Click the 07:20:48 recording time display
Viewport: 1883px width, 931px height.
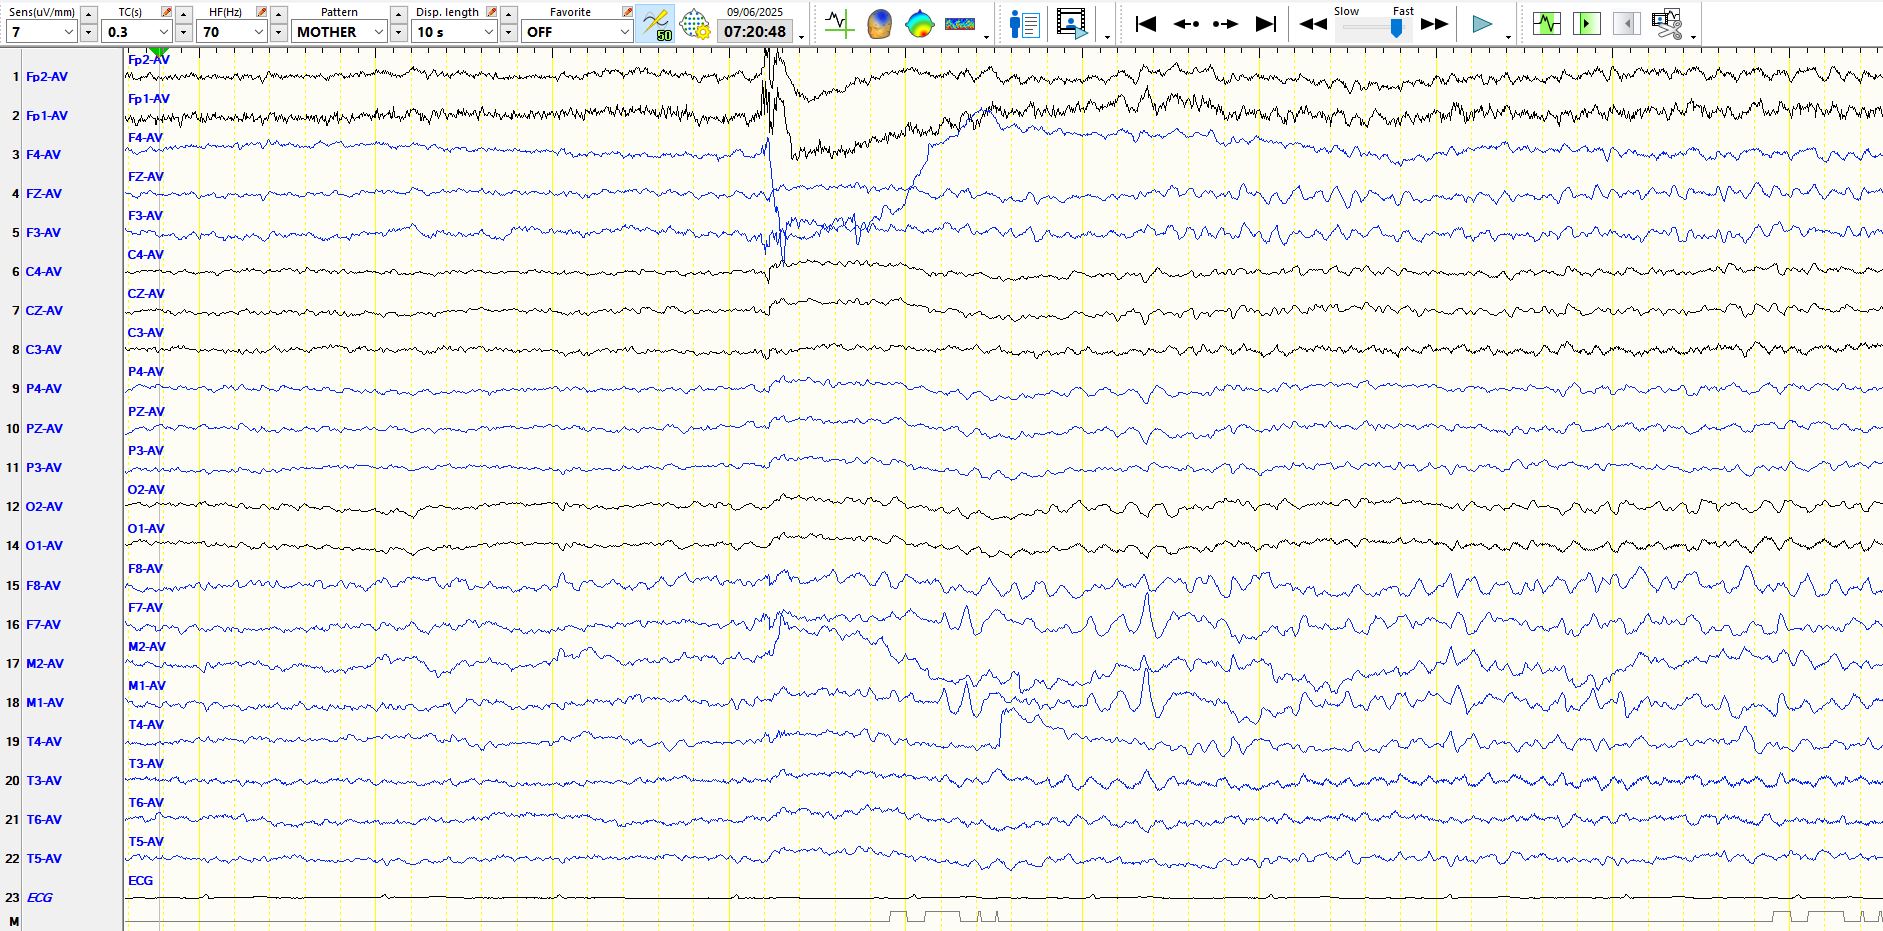[755, 32]
